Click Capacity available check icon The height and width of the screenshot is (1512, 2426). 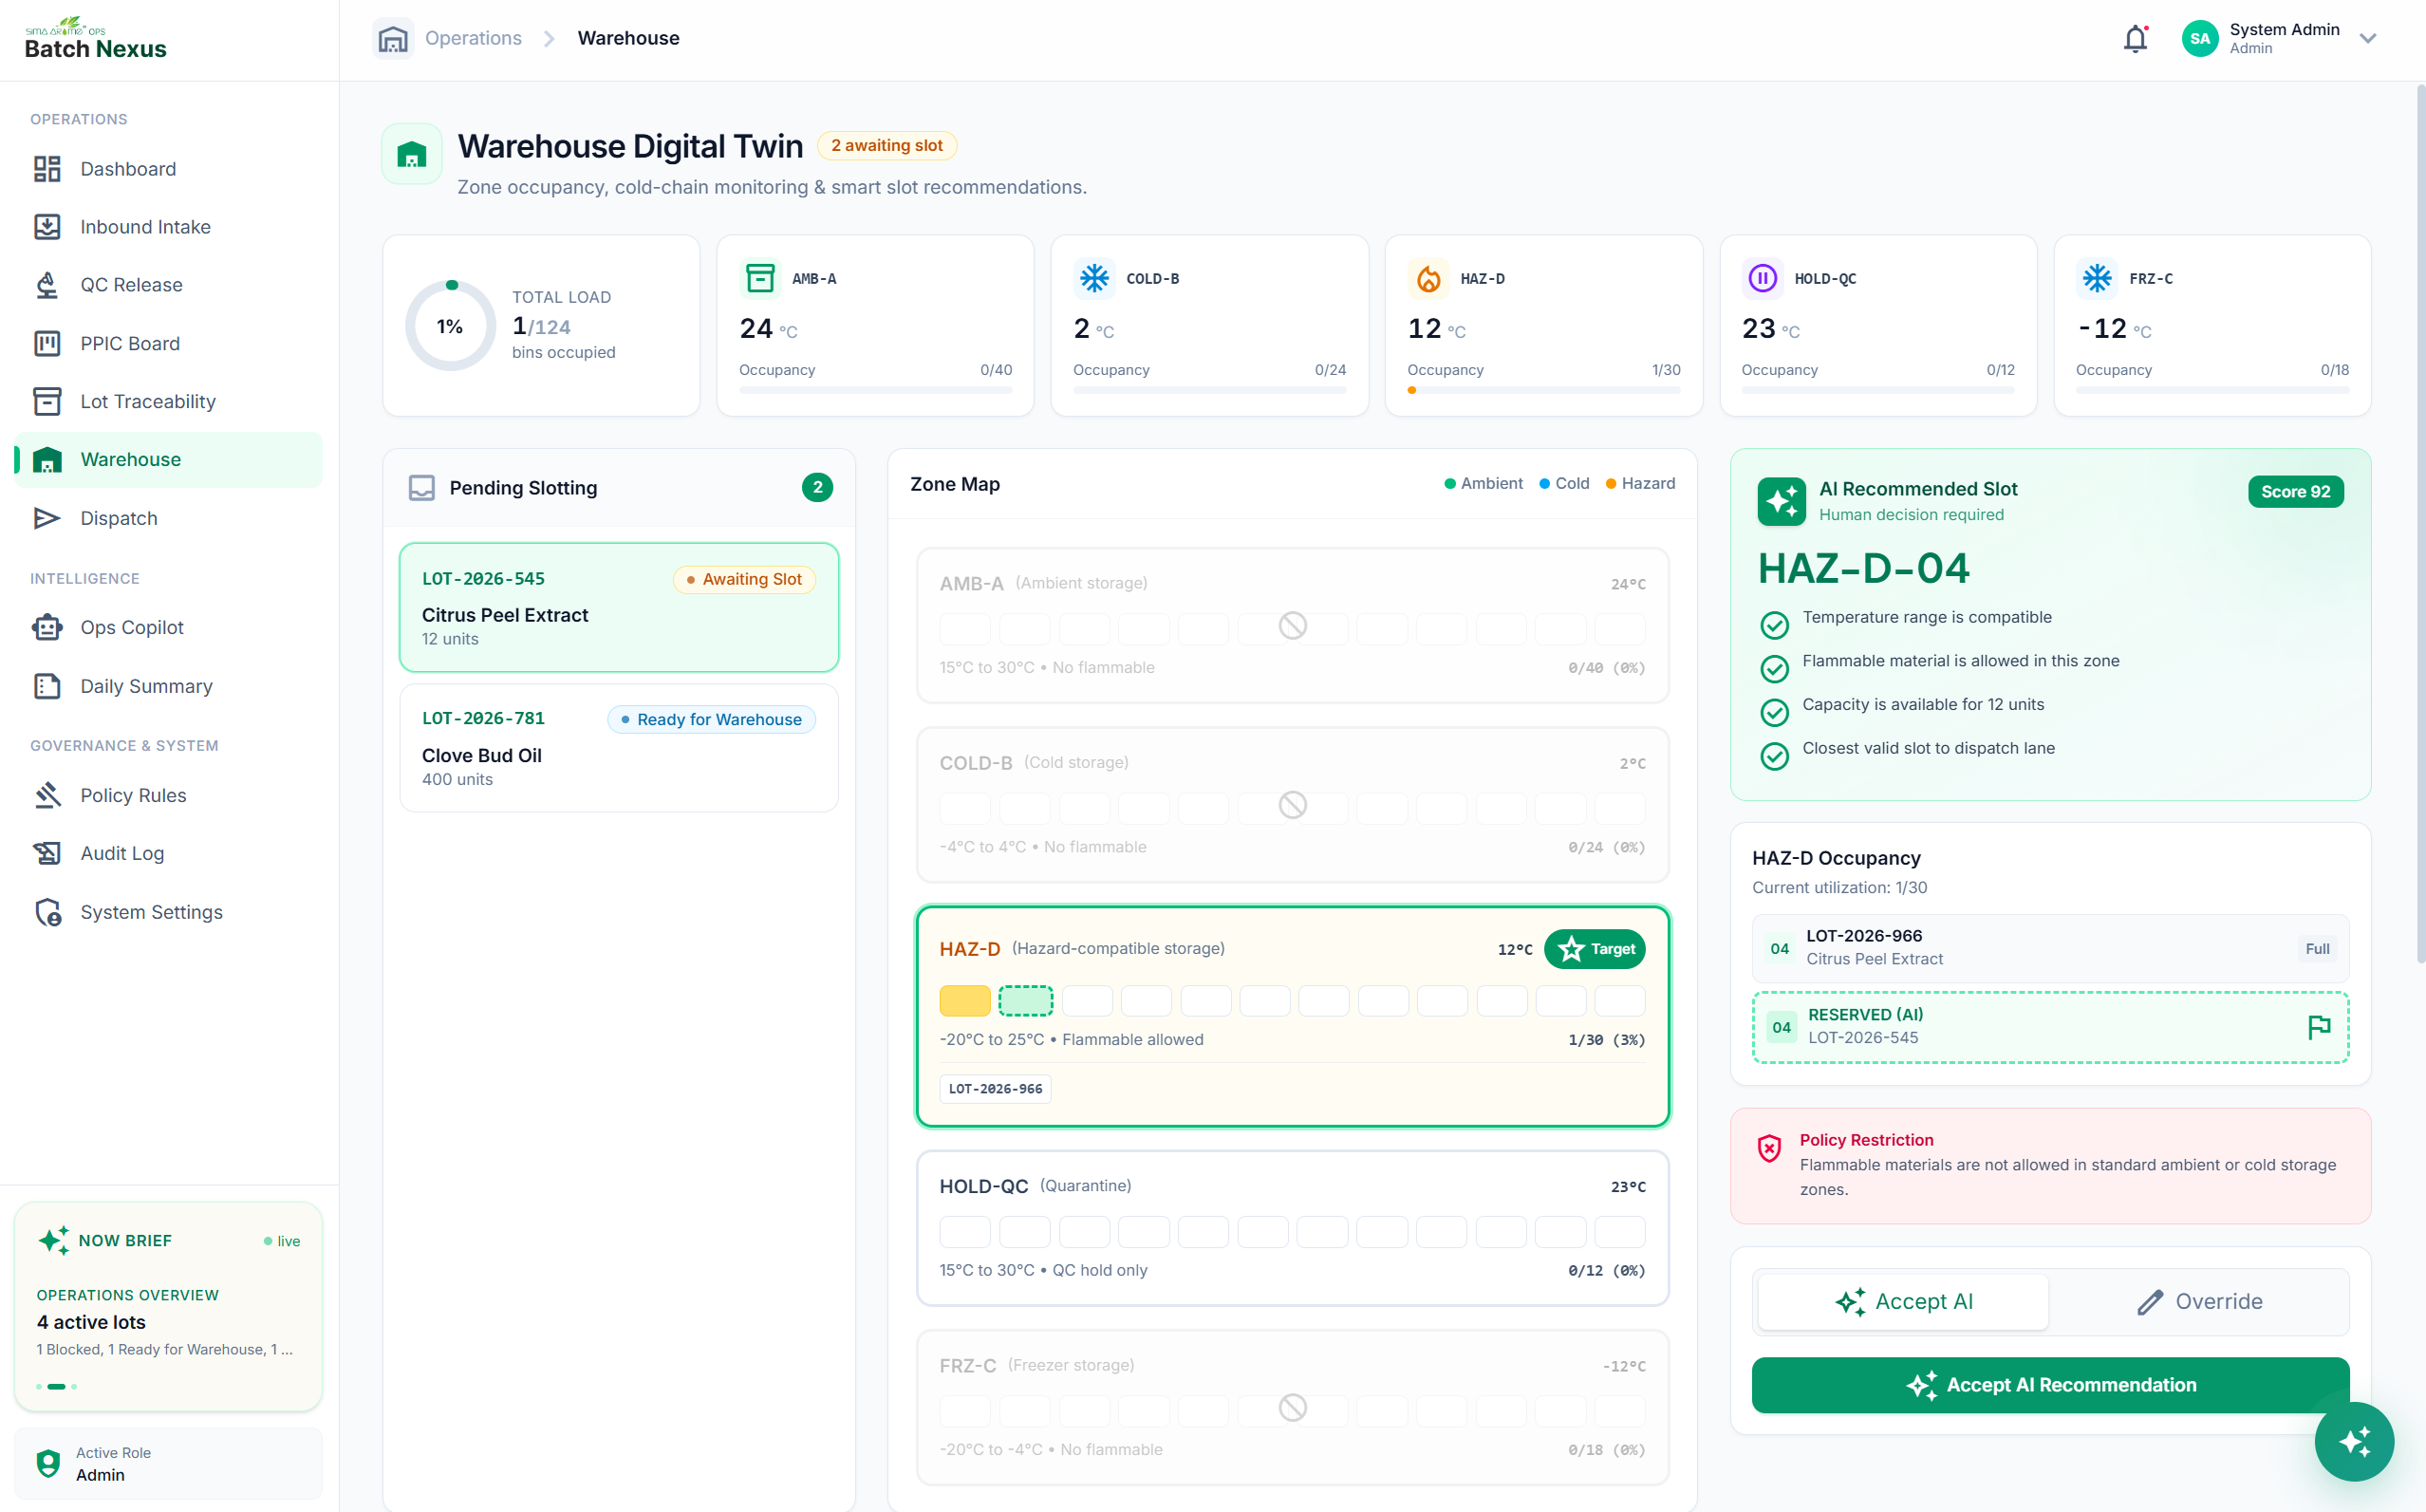pos(1774,712)
